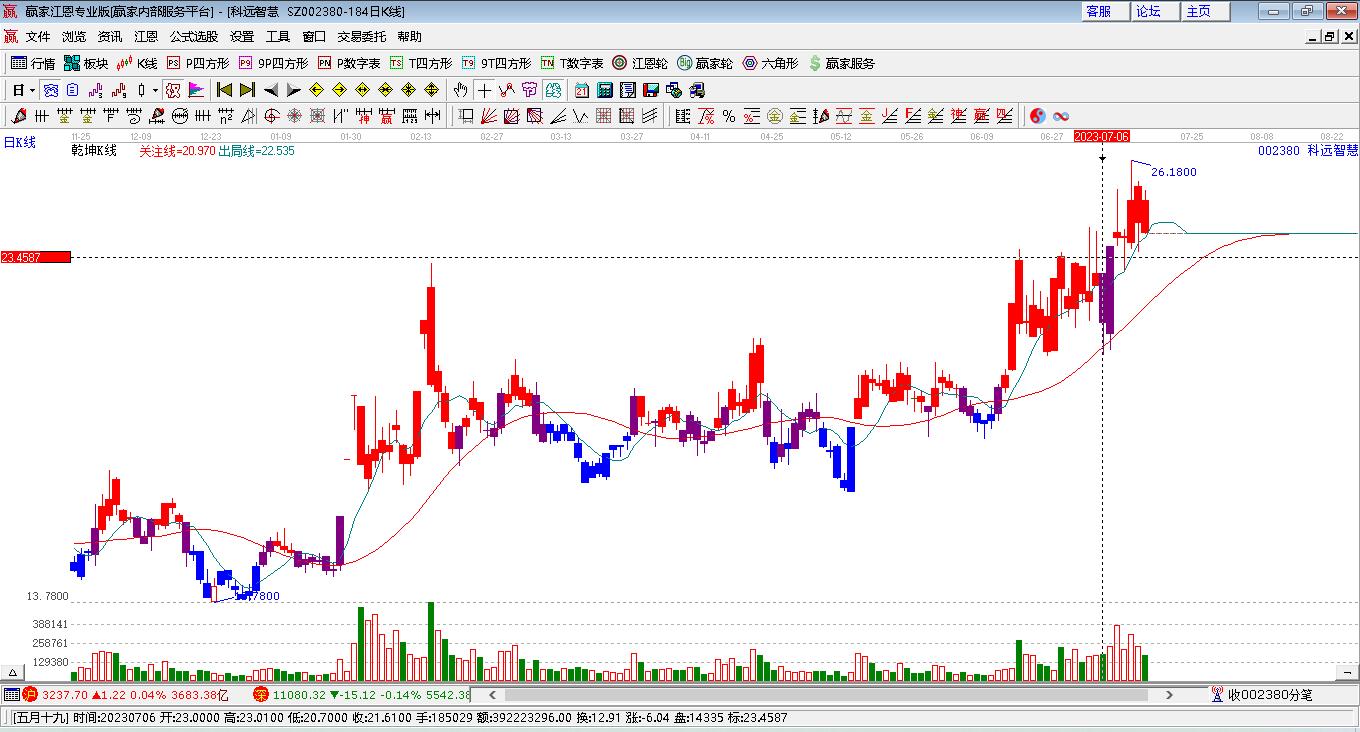Open the 9T四方形 tool

496,63
